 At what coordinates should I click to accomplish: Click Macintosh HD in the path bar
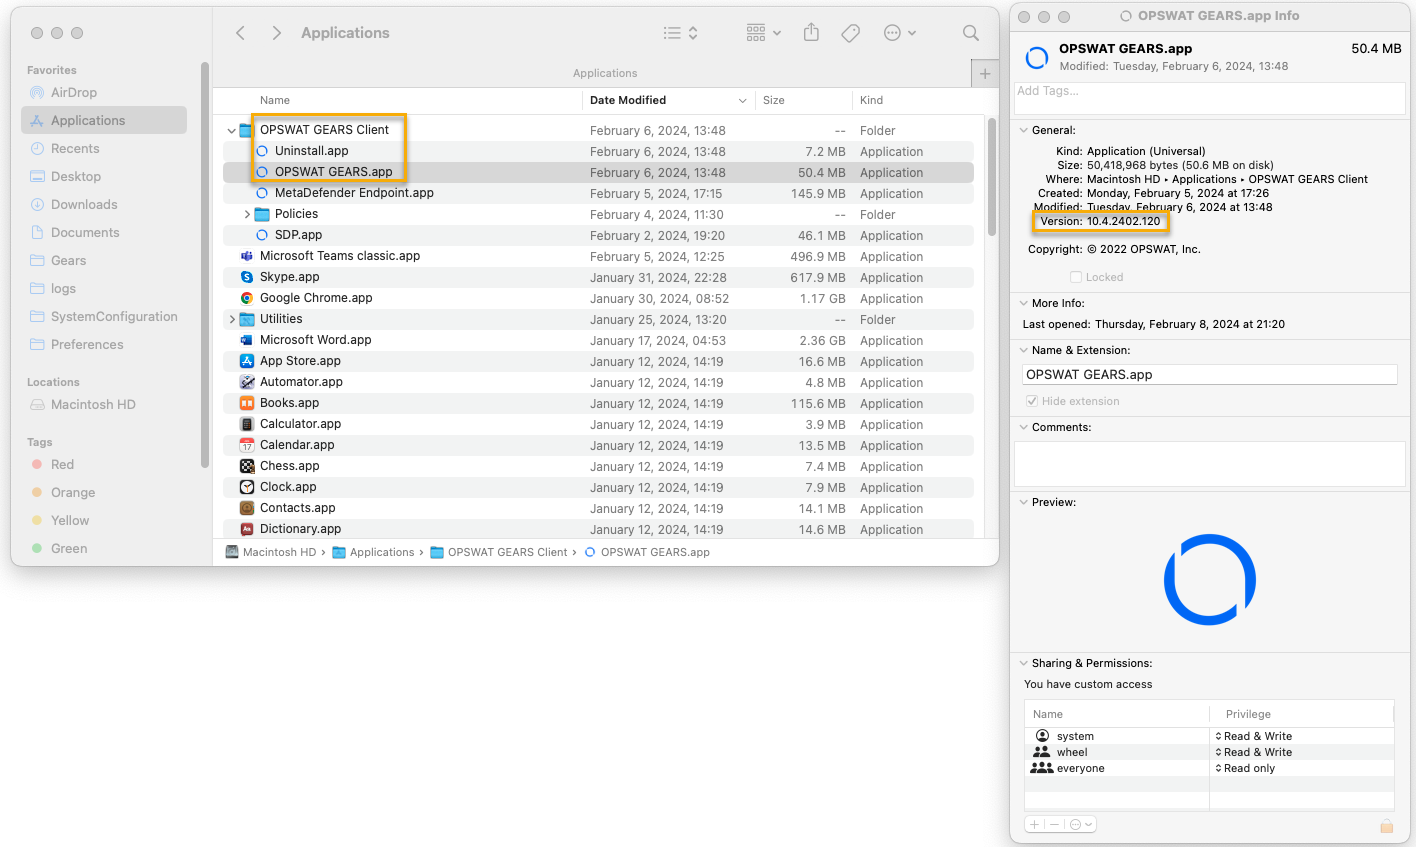pyautogui.click(x=271, y=552)
